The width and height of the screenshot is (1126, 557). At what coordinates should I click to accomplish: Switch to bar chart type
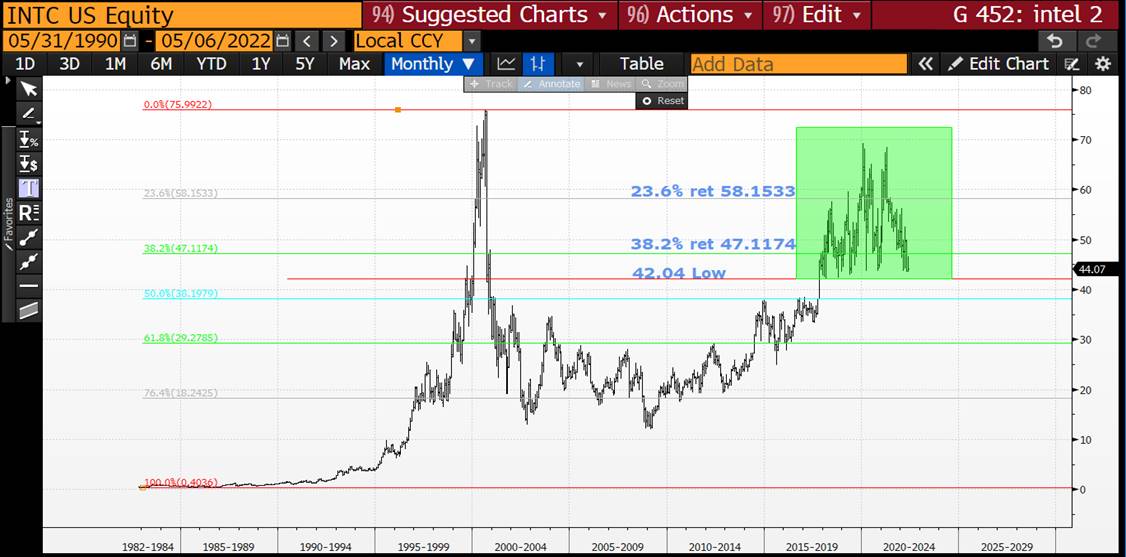pyautogui.click(x=536, y=64)
